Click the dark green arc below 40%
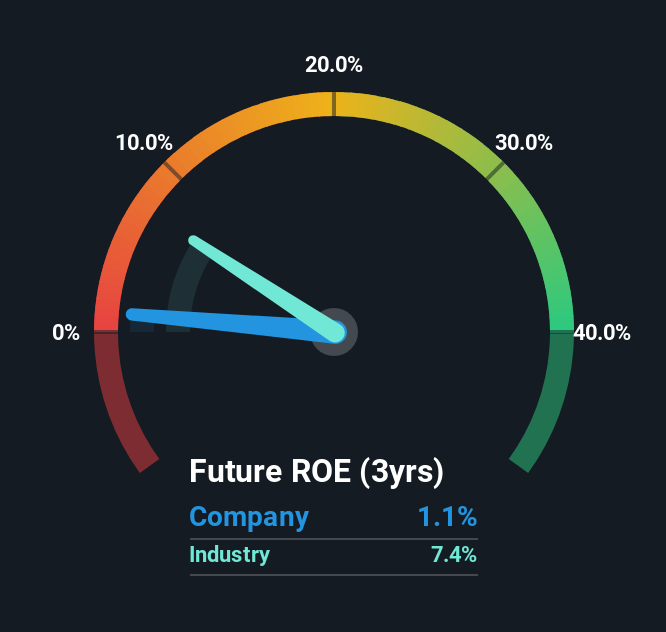 pyautogui.click(x=549, y=399)
